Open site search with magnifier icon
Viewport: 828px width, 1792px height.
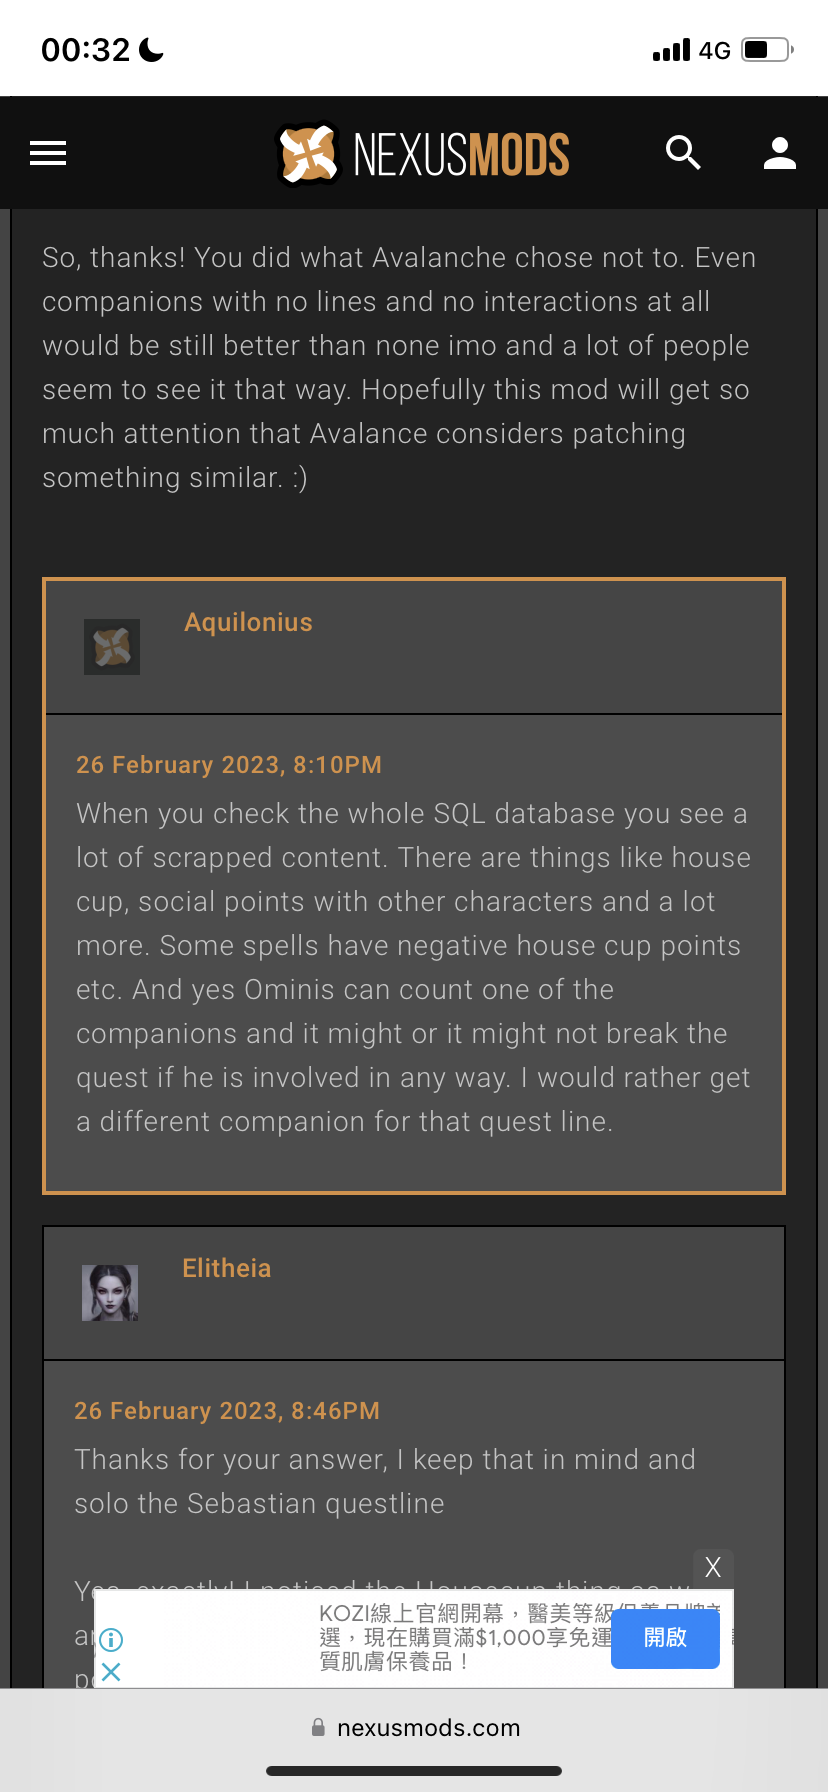coord(683,153)
